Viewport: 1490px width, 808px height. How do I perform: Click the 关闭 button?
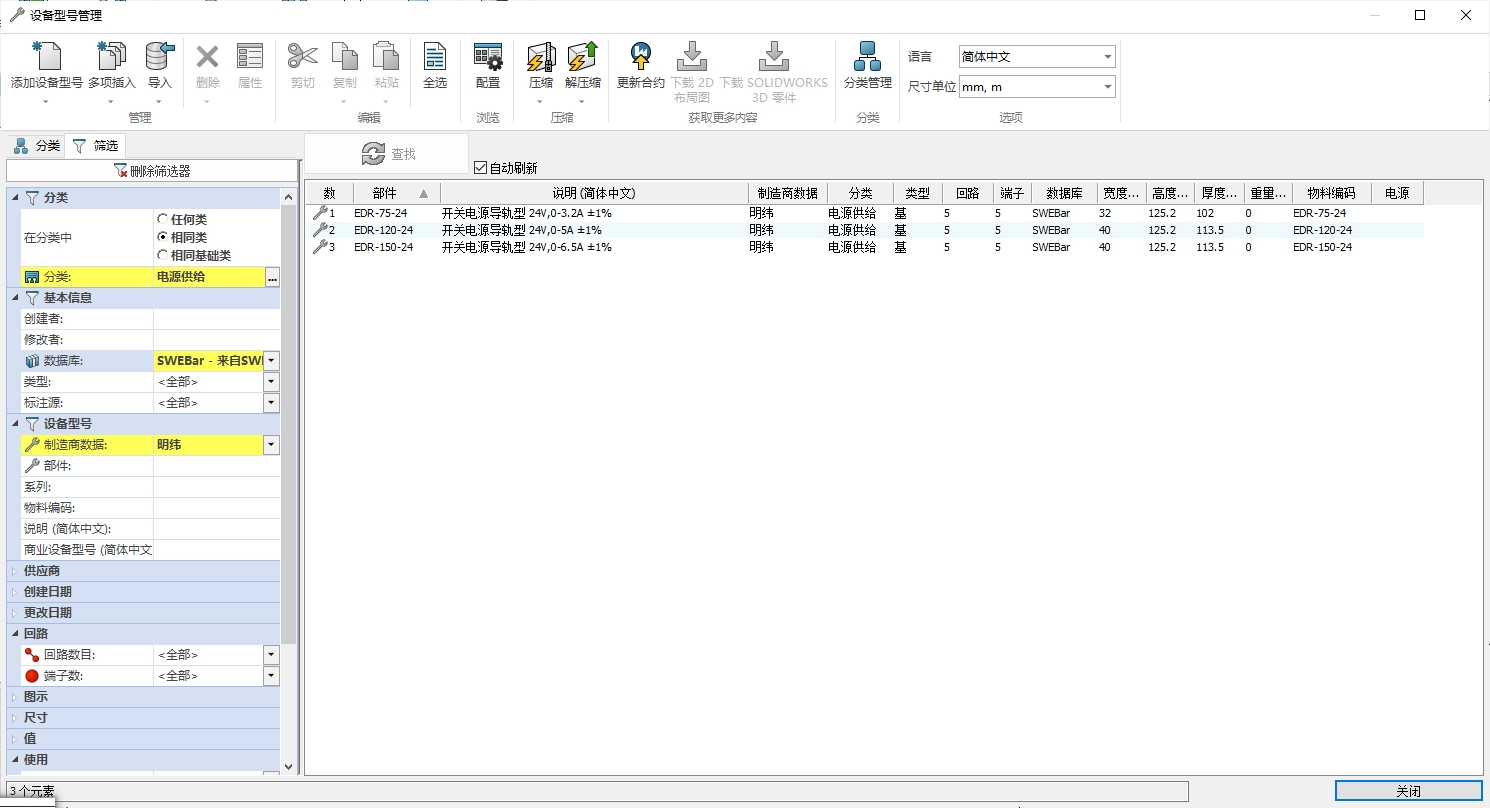[x=1407, y=791]
